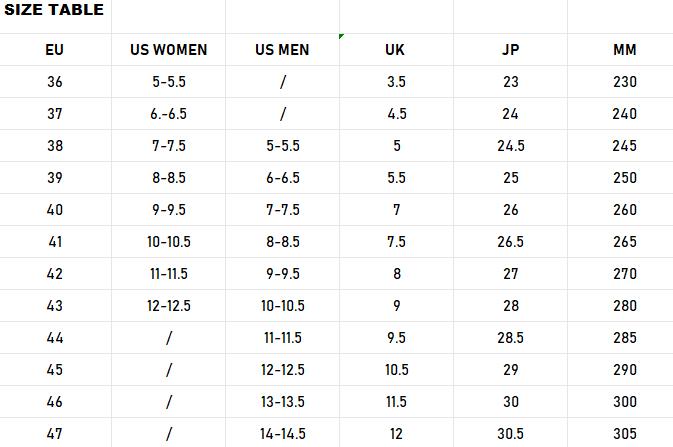Click US MEN cell reading 11-11.5
Viewport: 673px width, 447px height.
(x=282, y=338)
